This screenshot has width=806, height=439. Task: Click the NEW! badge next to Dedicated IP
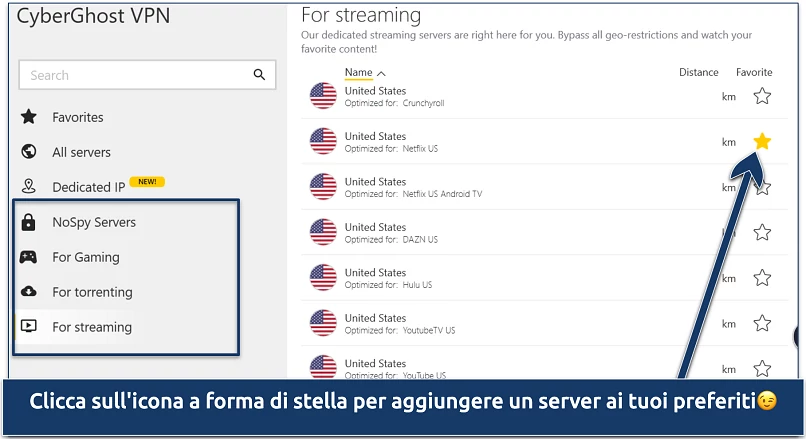[147, 181]
